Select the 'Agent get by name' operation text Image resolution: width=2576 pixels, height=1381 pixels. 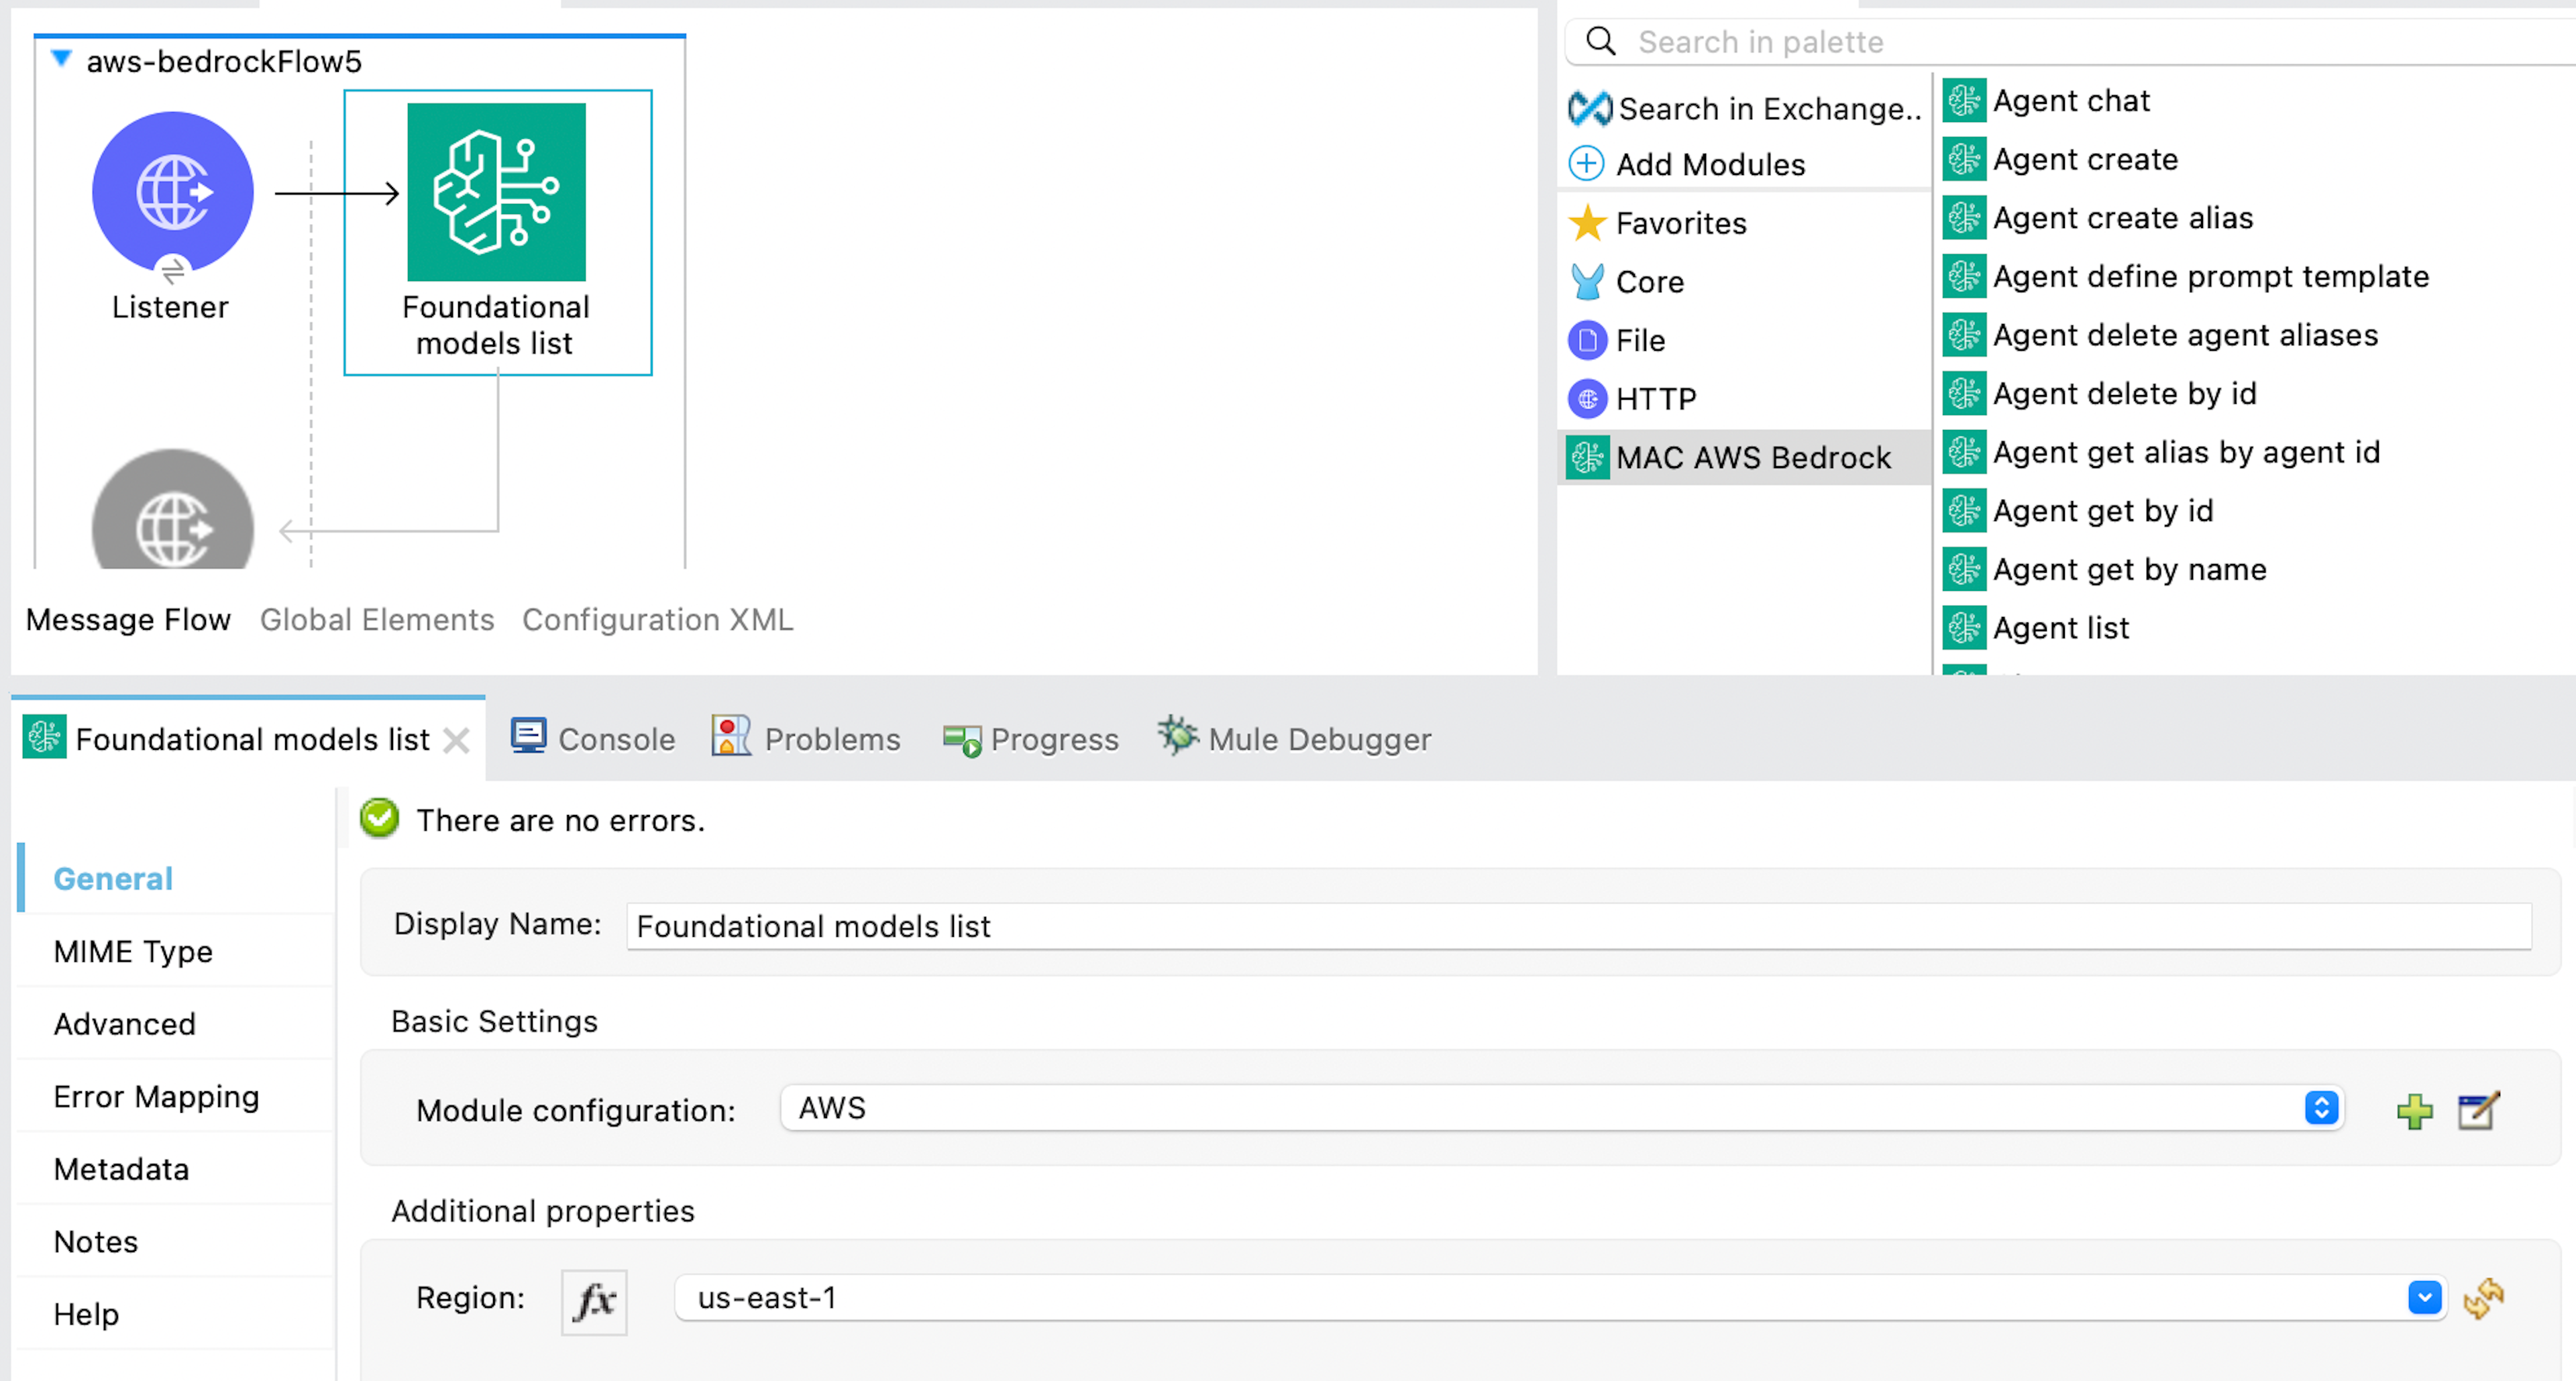pyautogui.click(x=2130, y=570)
